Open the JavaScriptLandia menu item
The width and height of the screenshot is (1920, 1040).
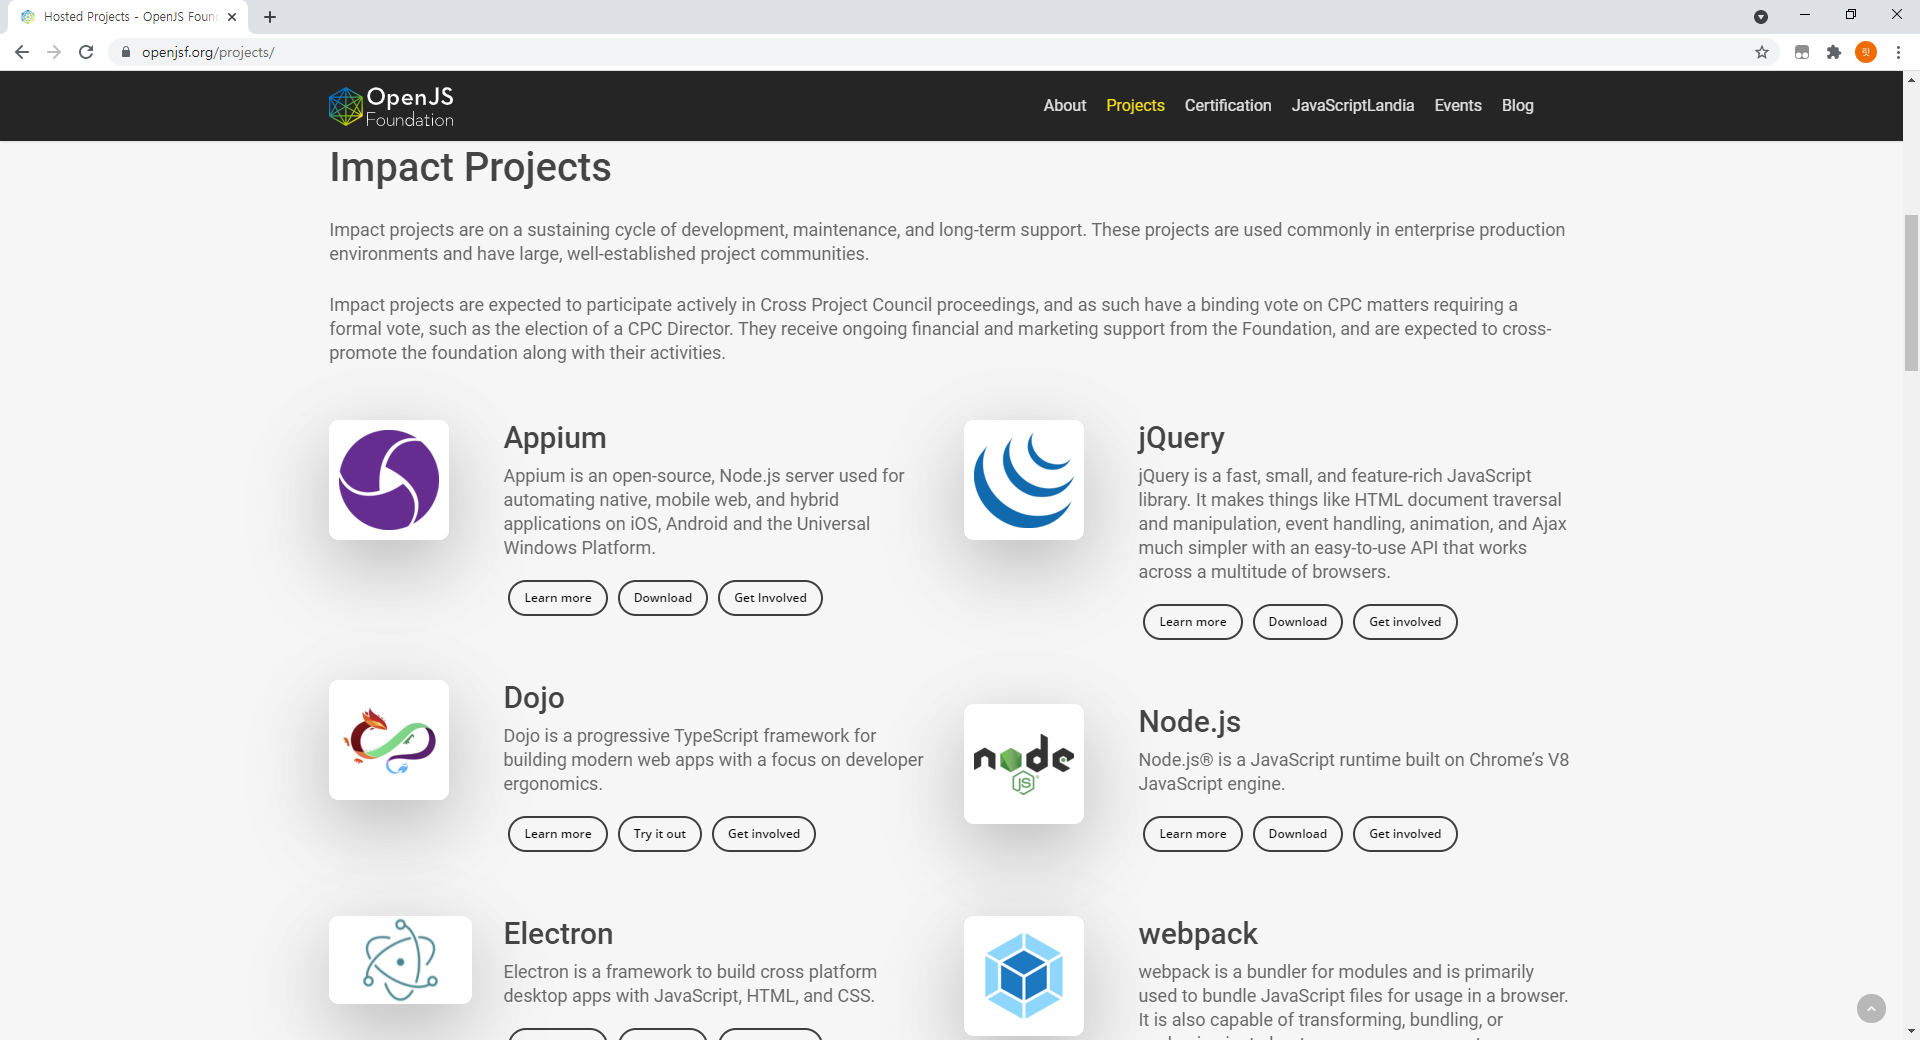coord(1353,105)
